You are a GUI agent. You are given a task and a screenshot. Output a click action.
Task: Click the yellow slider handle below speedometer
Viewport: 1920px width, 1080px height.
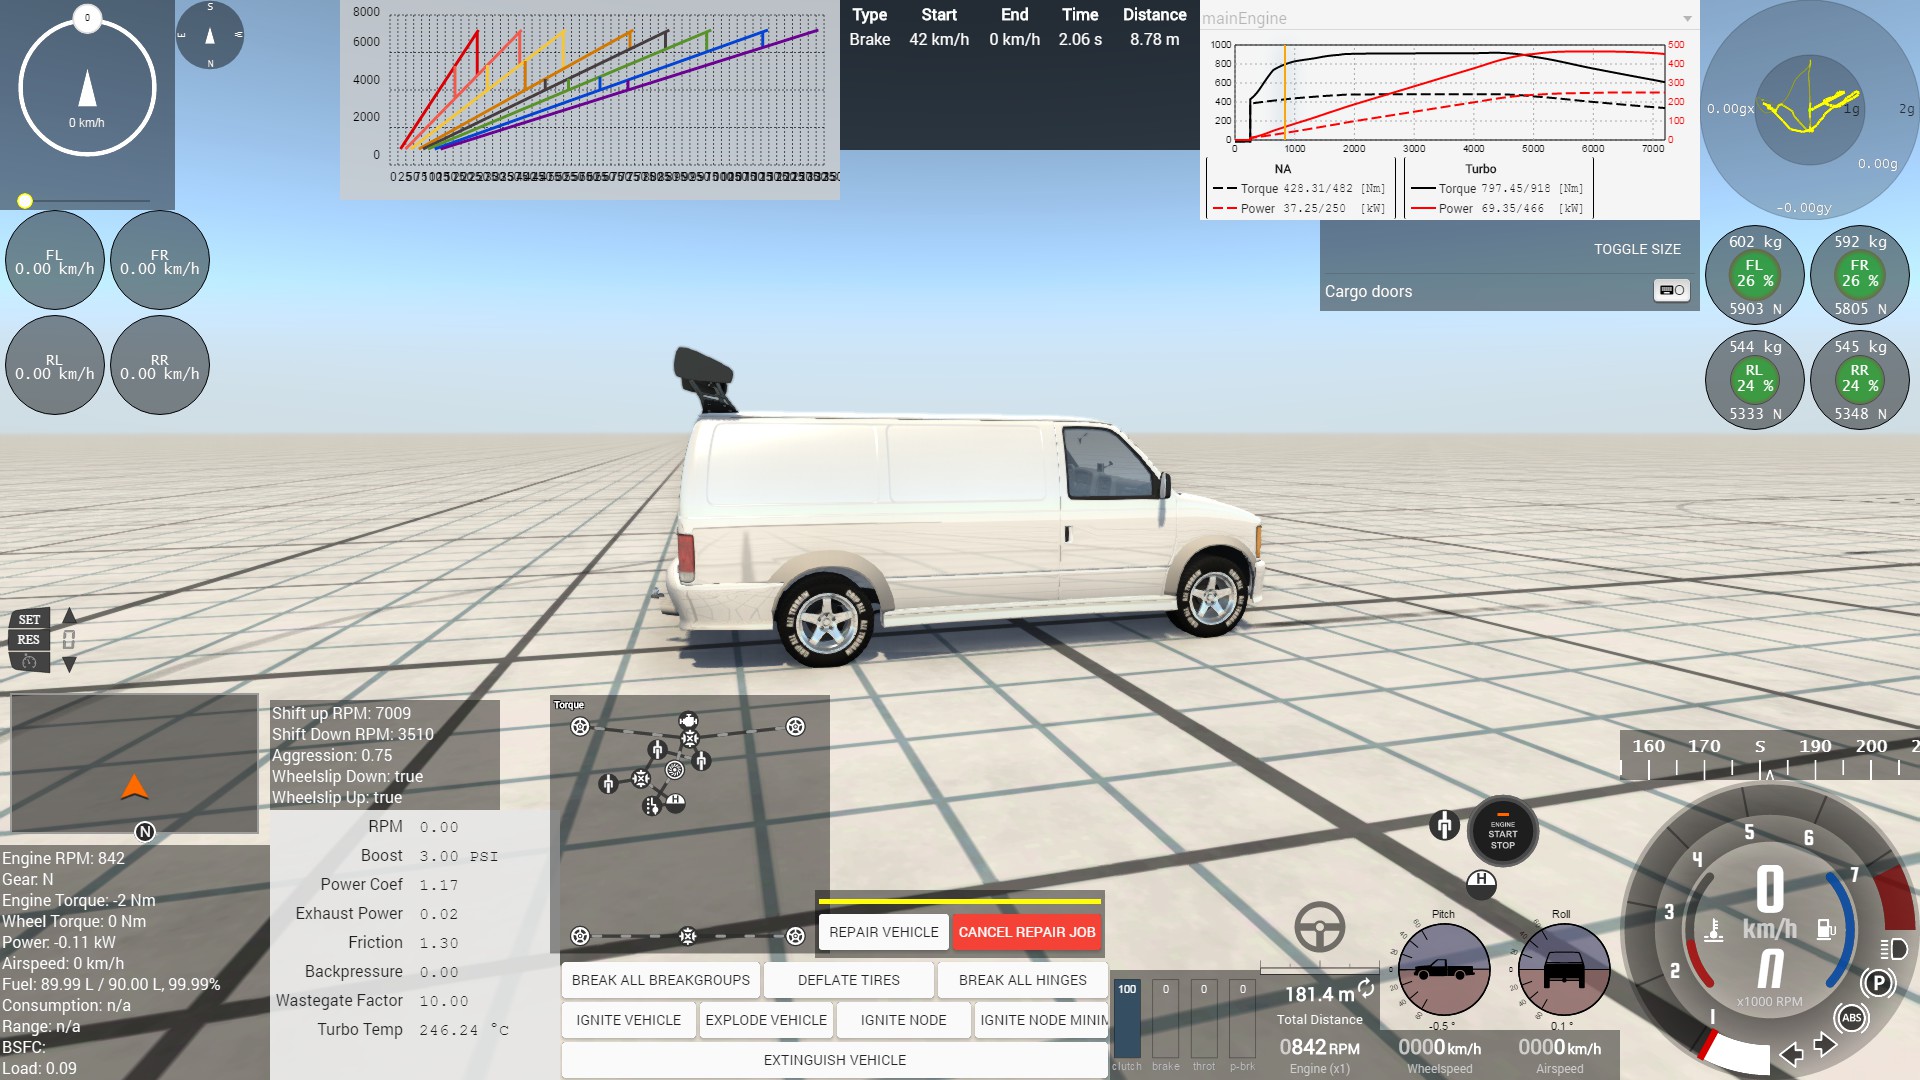(x=25, y=201)
